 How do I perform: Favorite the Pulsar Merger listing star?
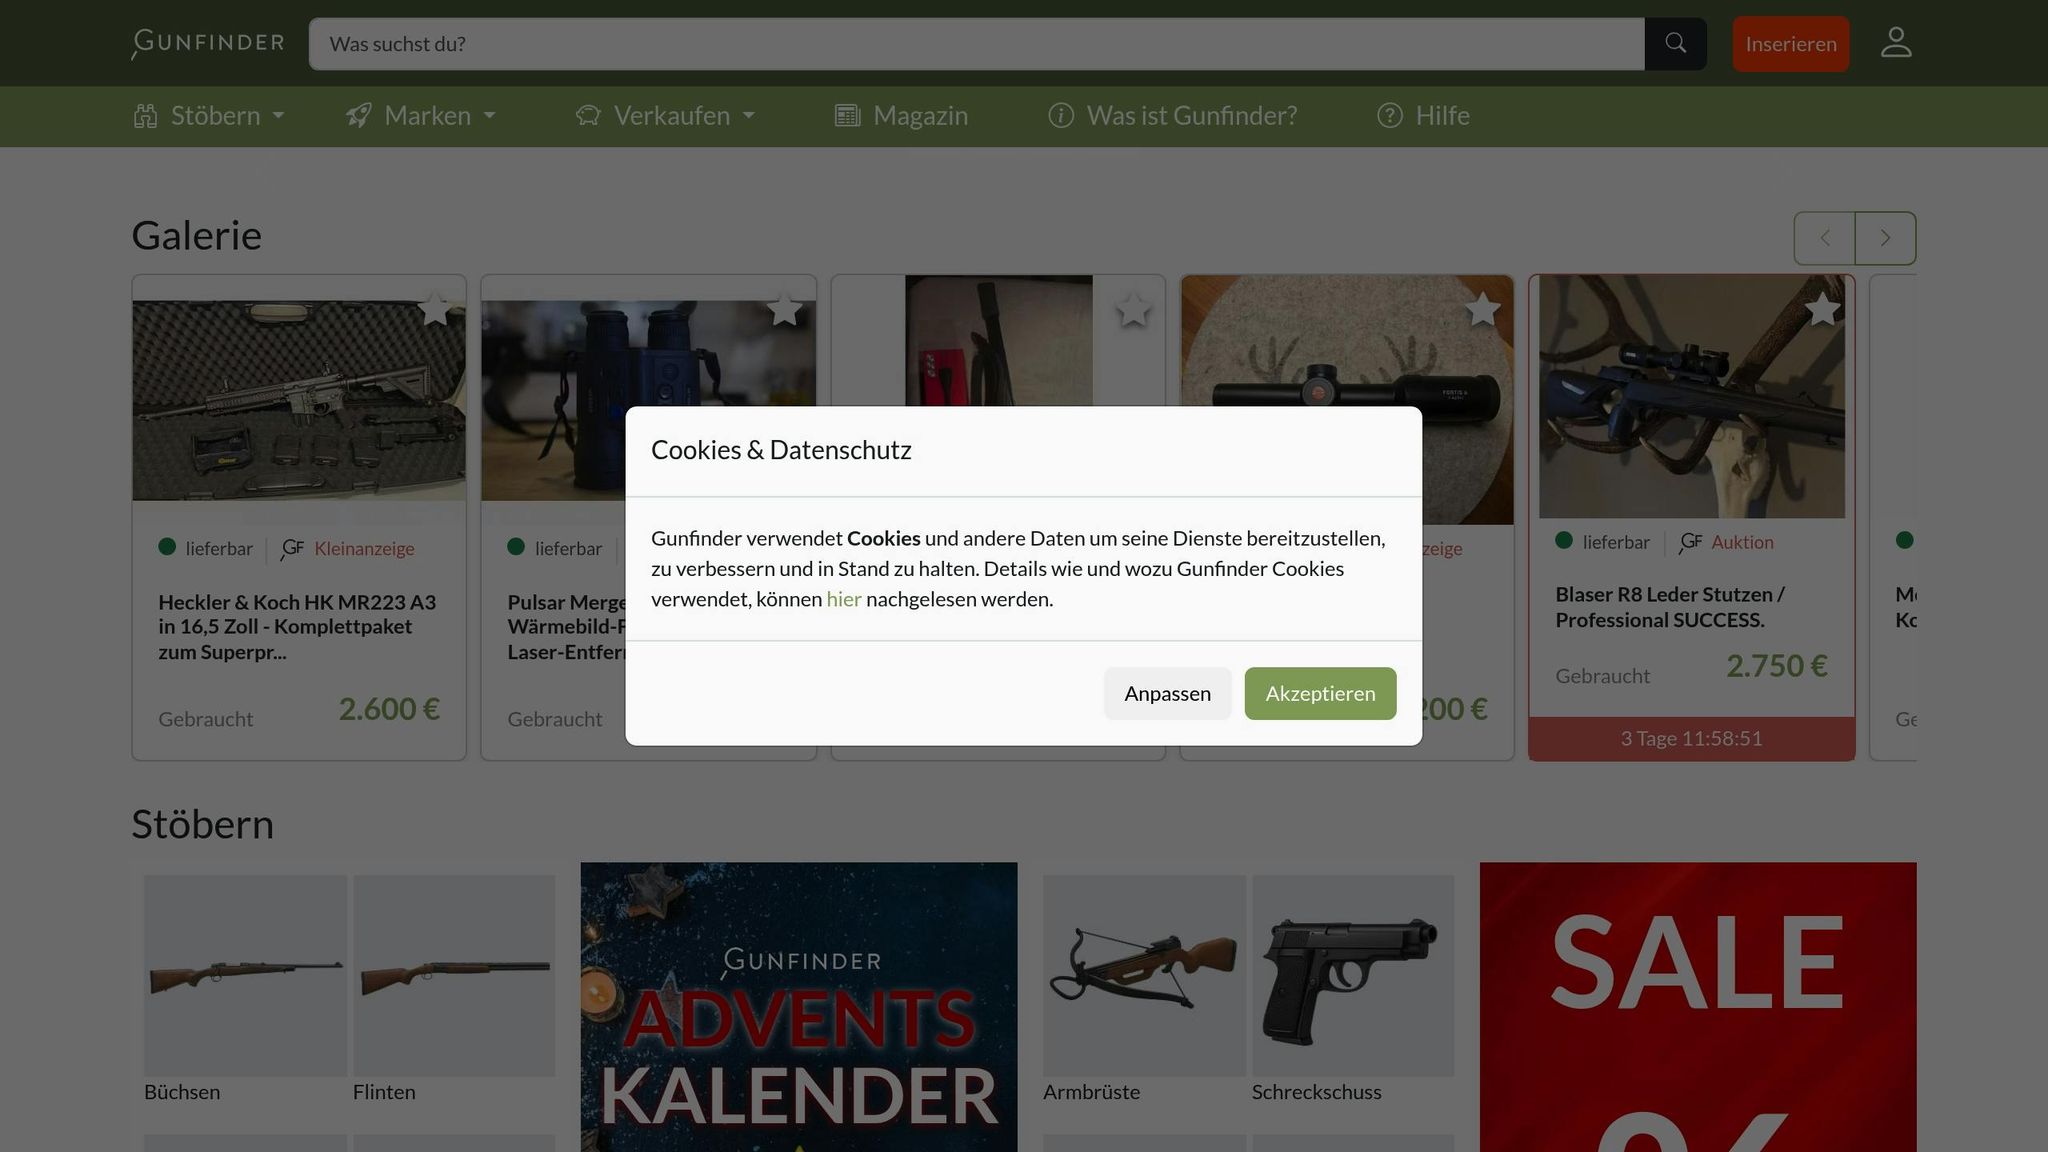(786, 310)
